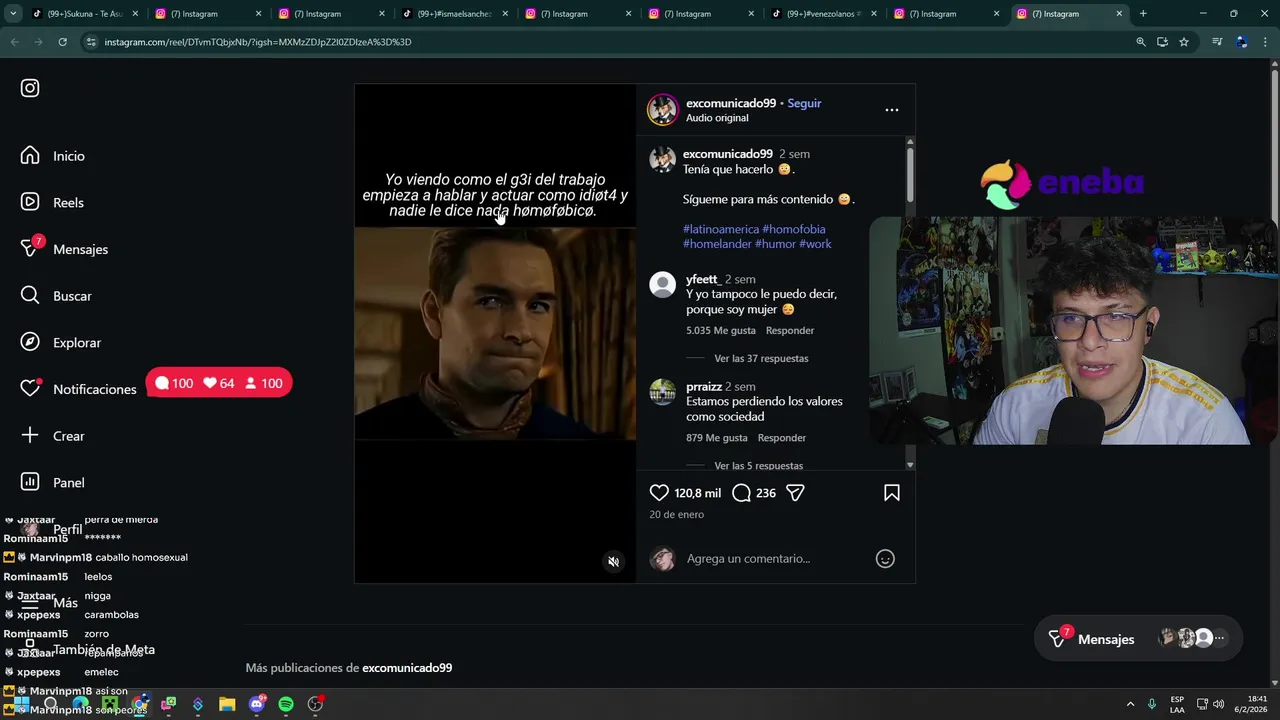1280x720 pixels.
Task: Open site information icon in address bar
Action: coord(91,42)
